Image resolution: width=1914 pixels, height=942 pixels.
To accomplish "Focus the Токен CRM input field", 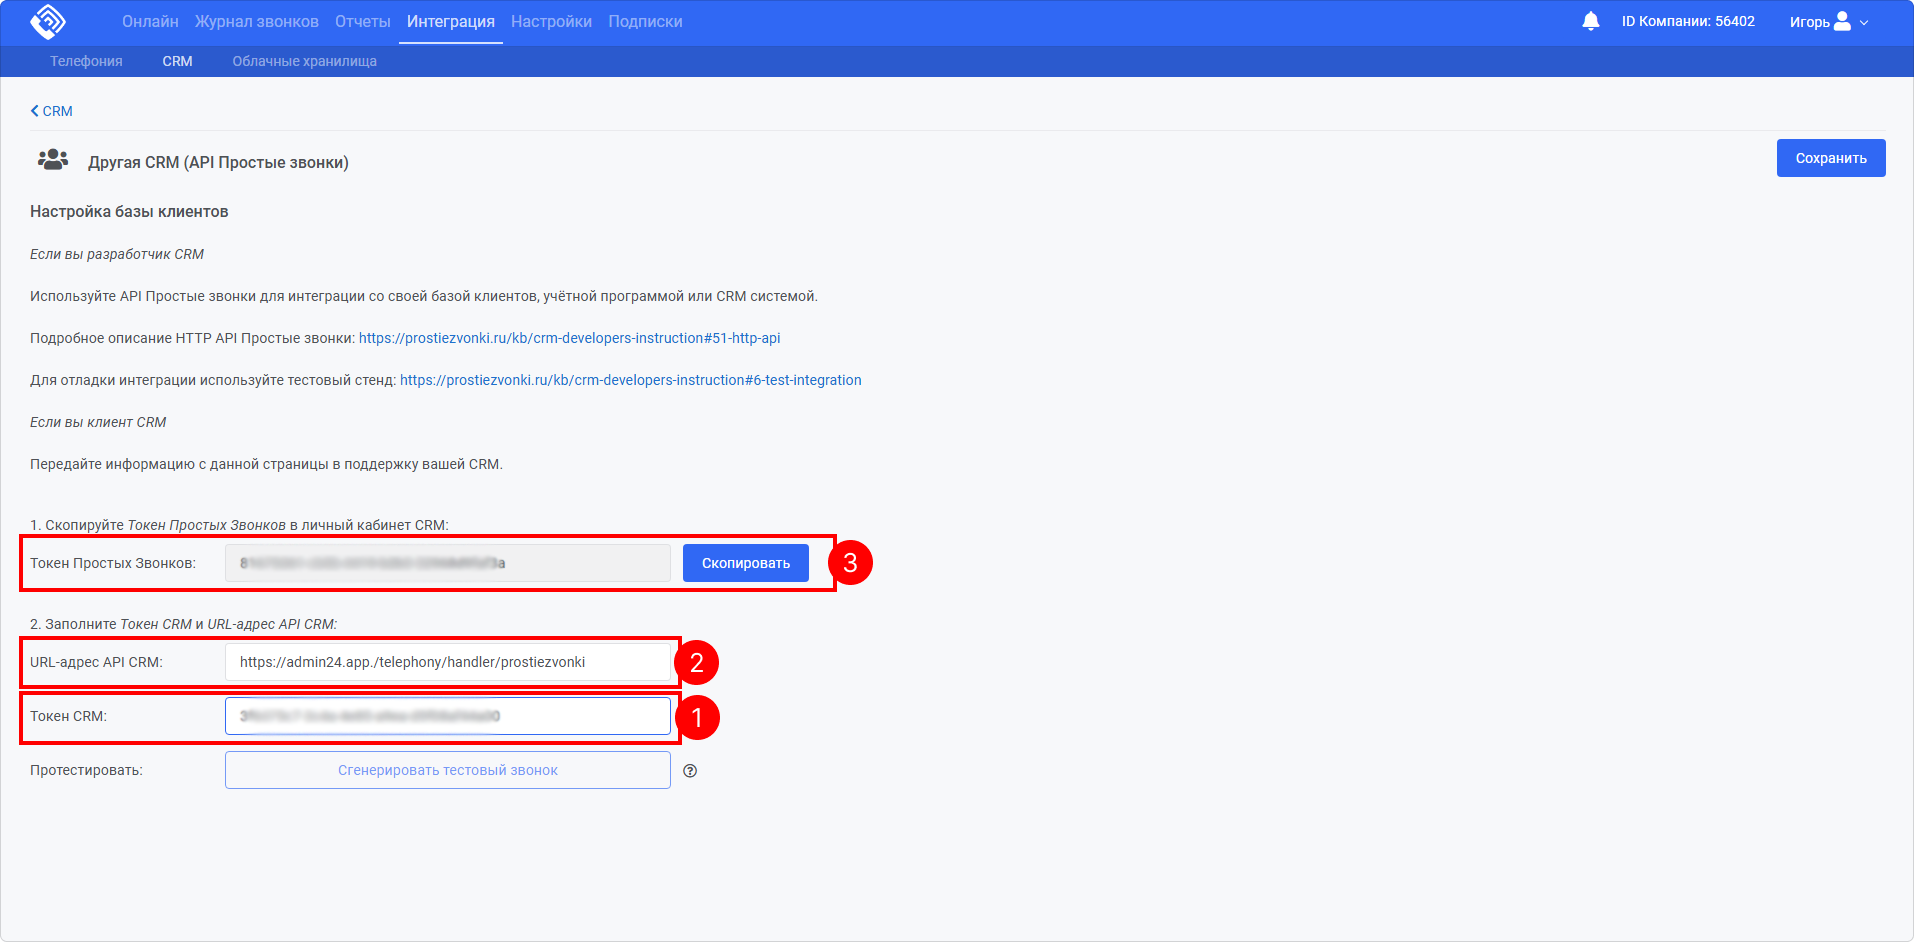I will click(x=448, y=716).
